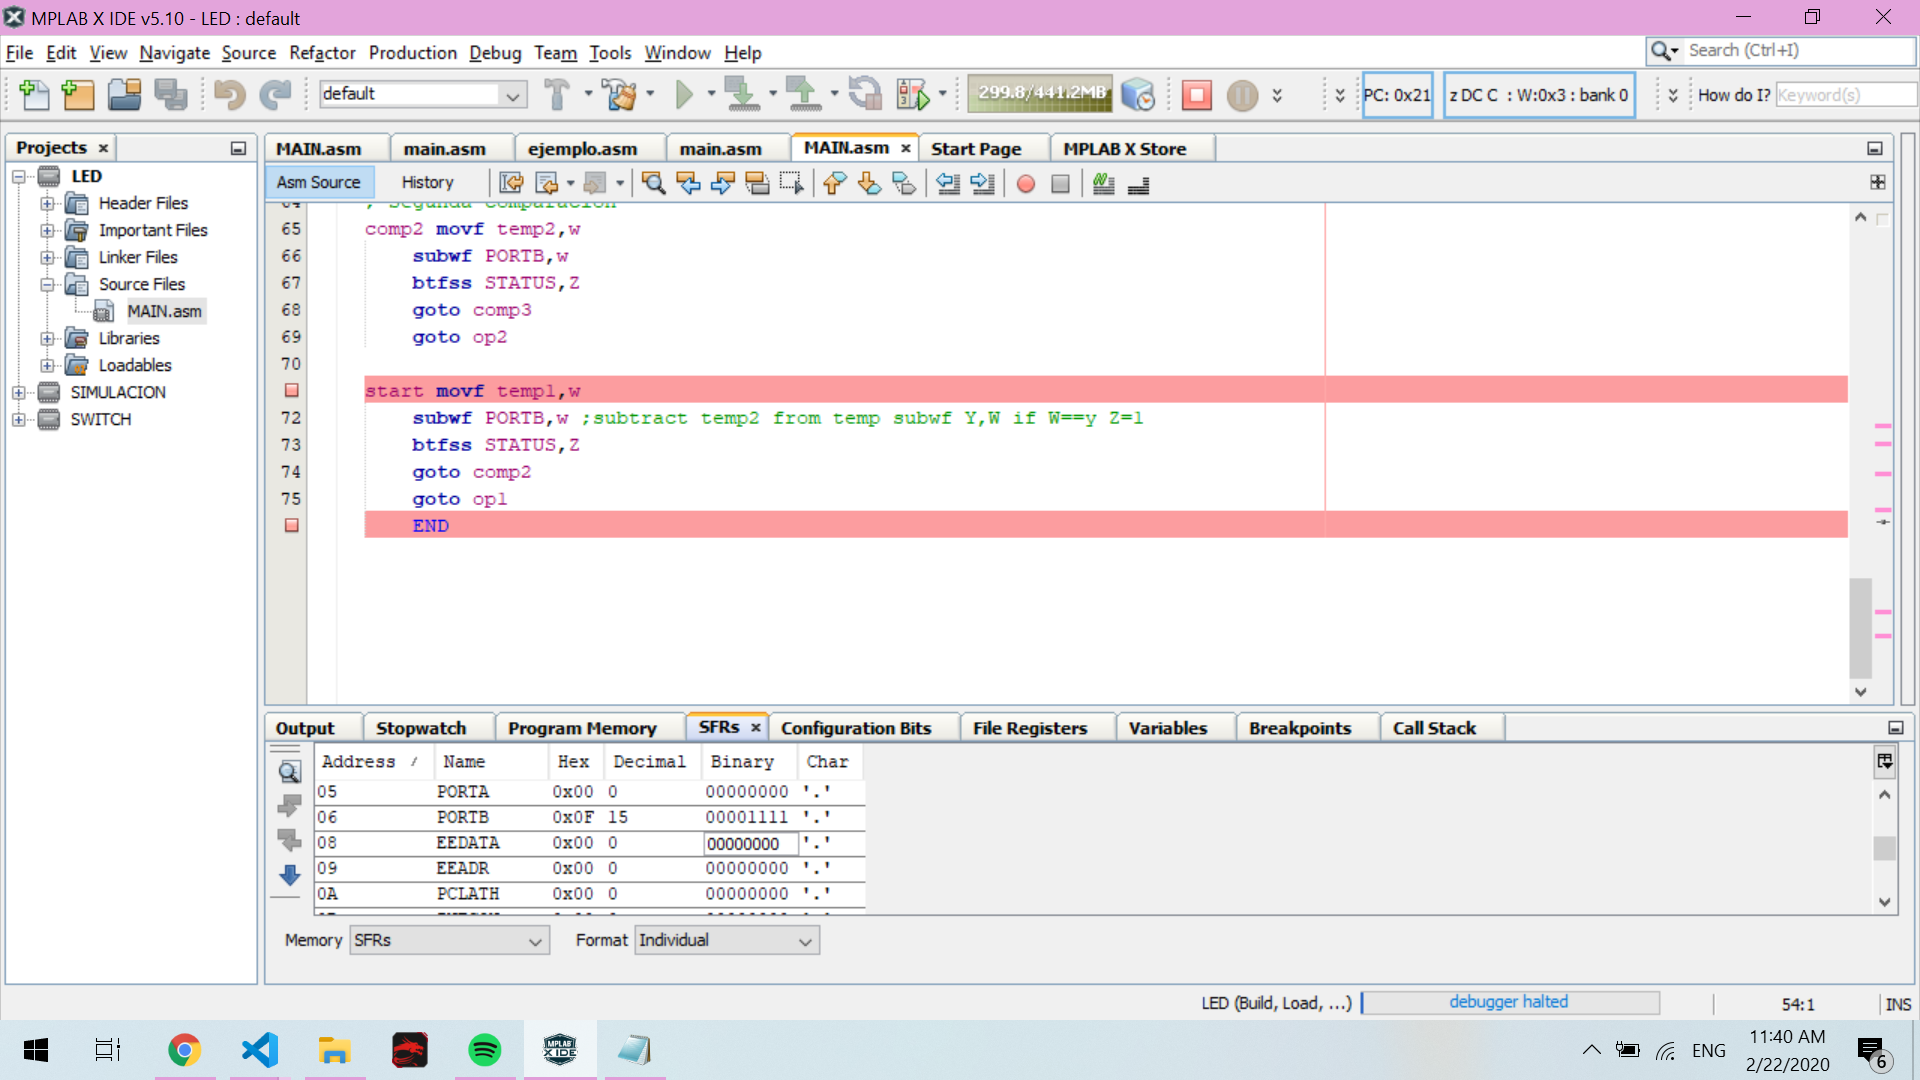Click the Debug Project icon
The height and width of the screenshot is (1080, 1920).
[912, 95]
